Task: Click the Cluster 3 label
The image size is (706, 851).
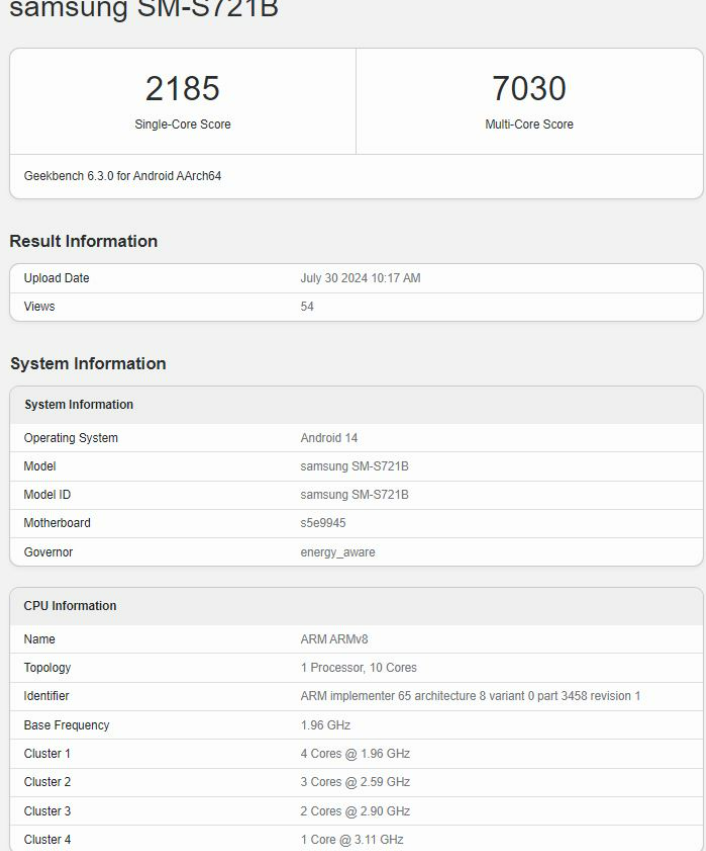Action: point(47,811)
